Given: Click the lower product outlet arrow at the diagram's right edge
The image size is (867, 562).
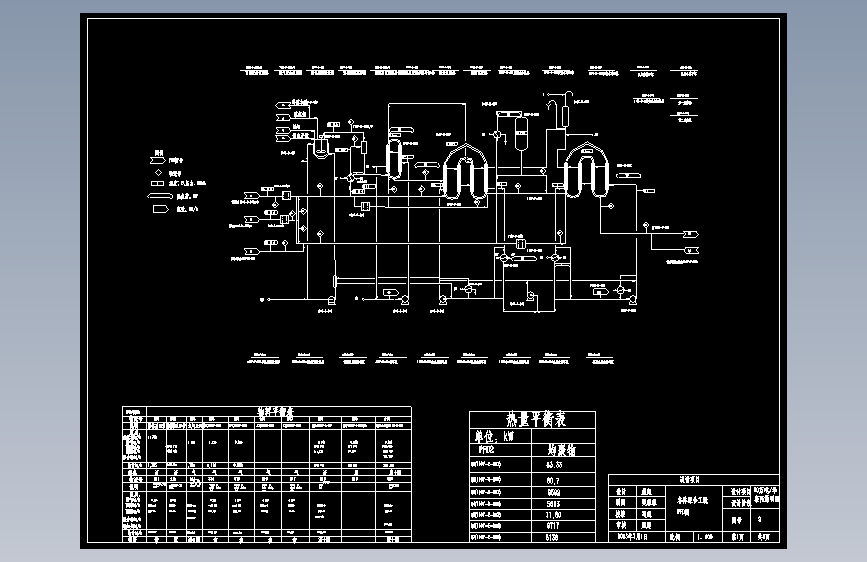Looking at the screenshot, I should (x=691, y=251).
